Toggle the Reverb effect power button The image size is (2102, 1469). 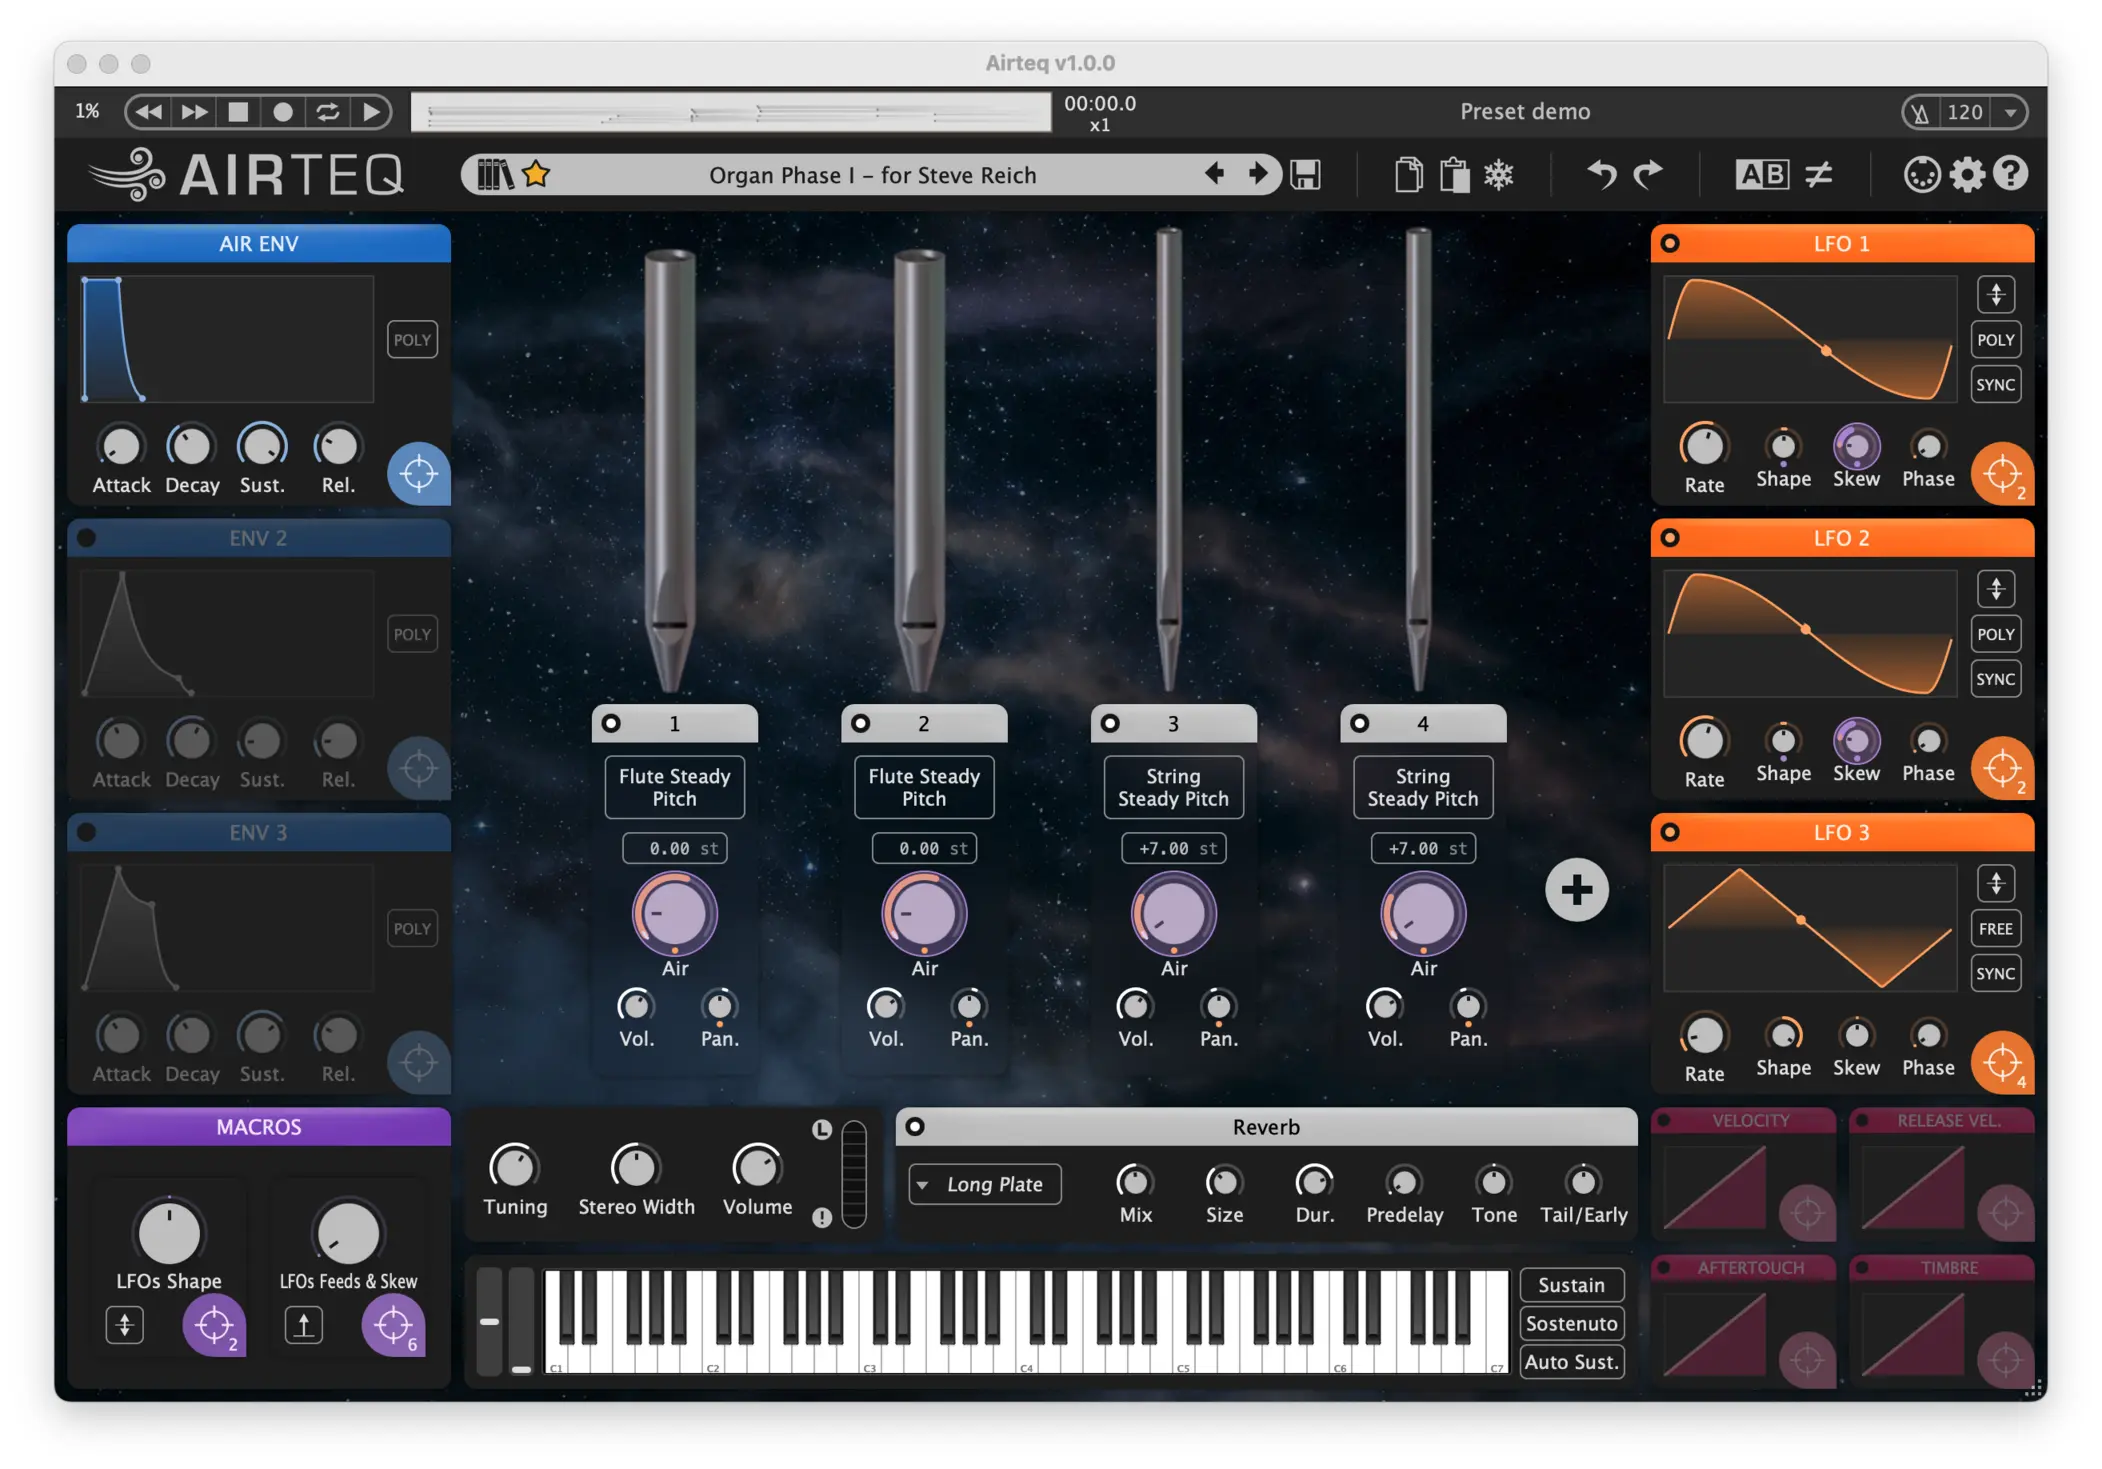click(x=915, y=1127)
